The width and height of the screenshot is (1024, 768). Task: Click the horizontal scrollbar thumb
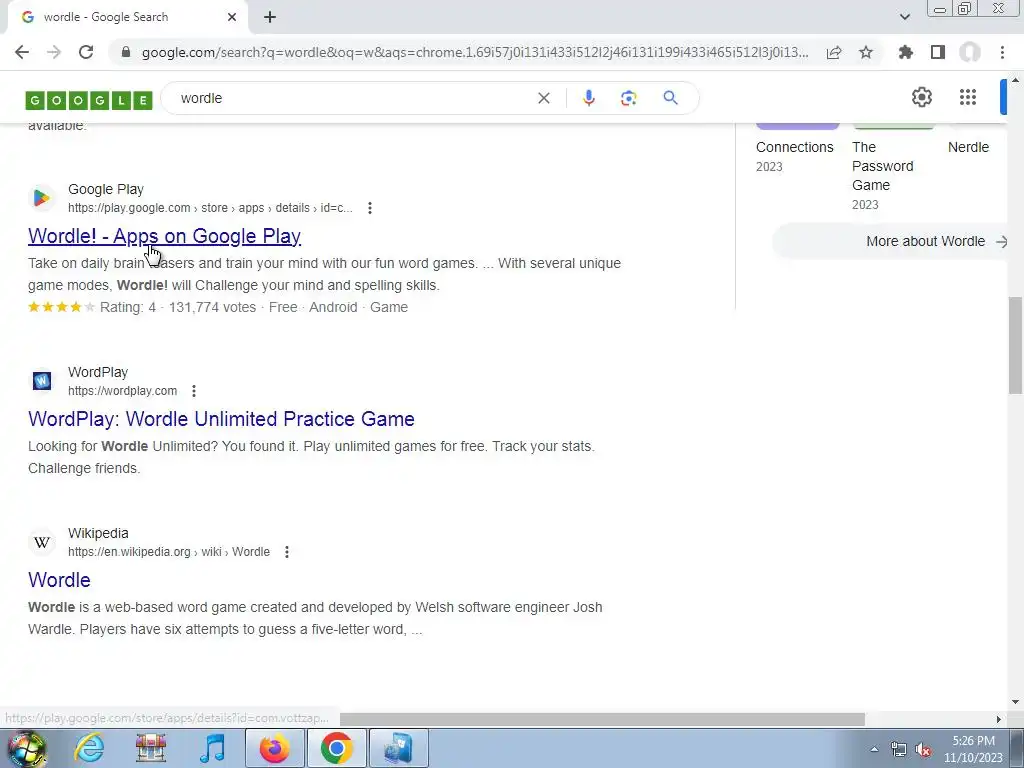click(602, 719)
